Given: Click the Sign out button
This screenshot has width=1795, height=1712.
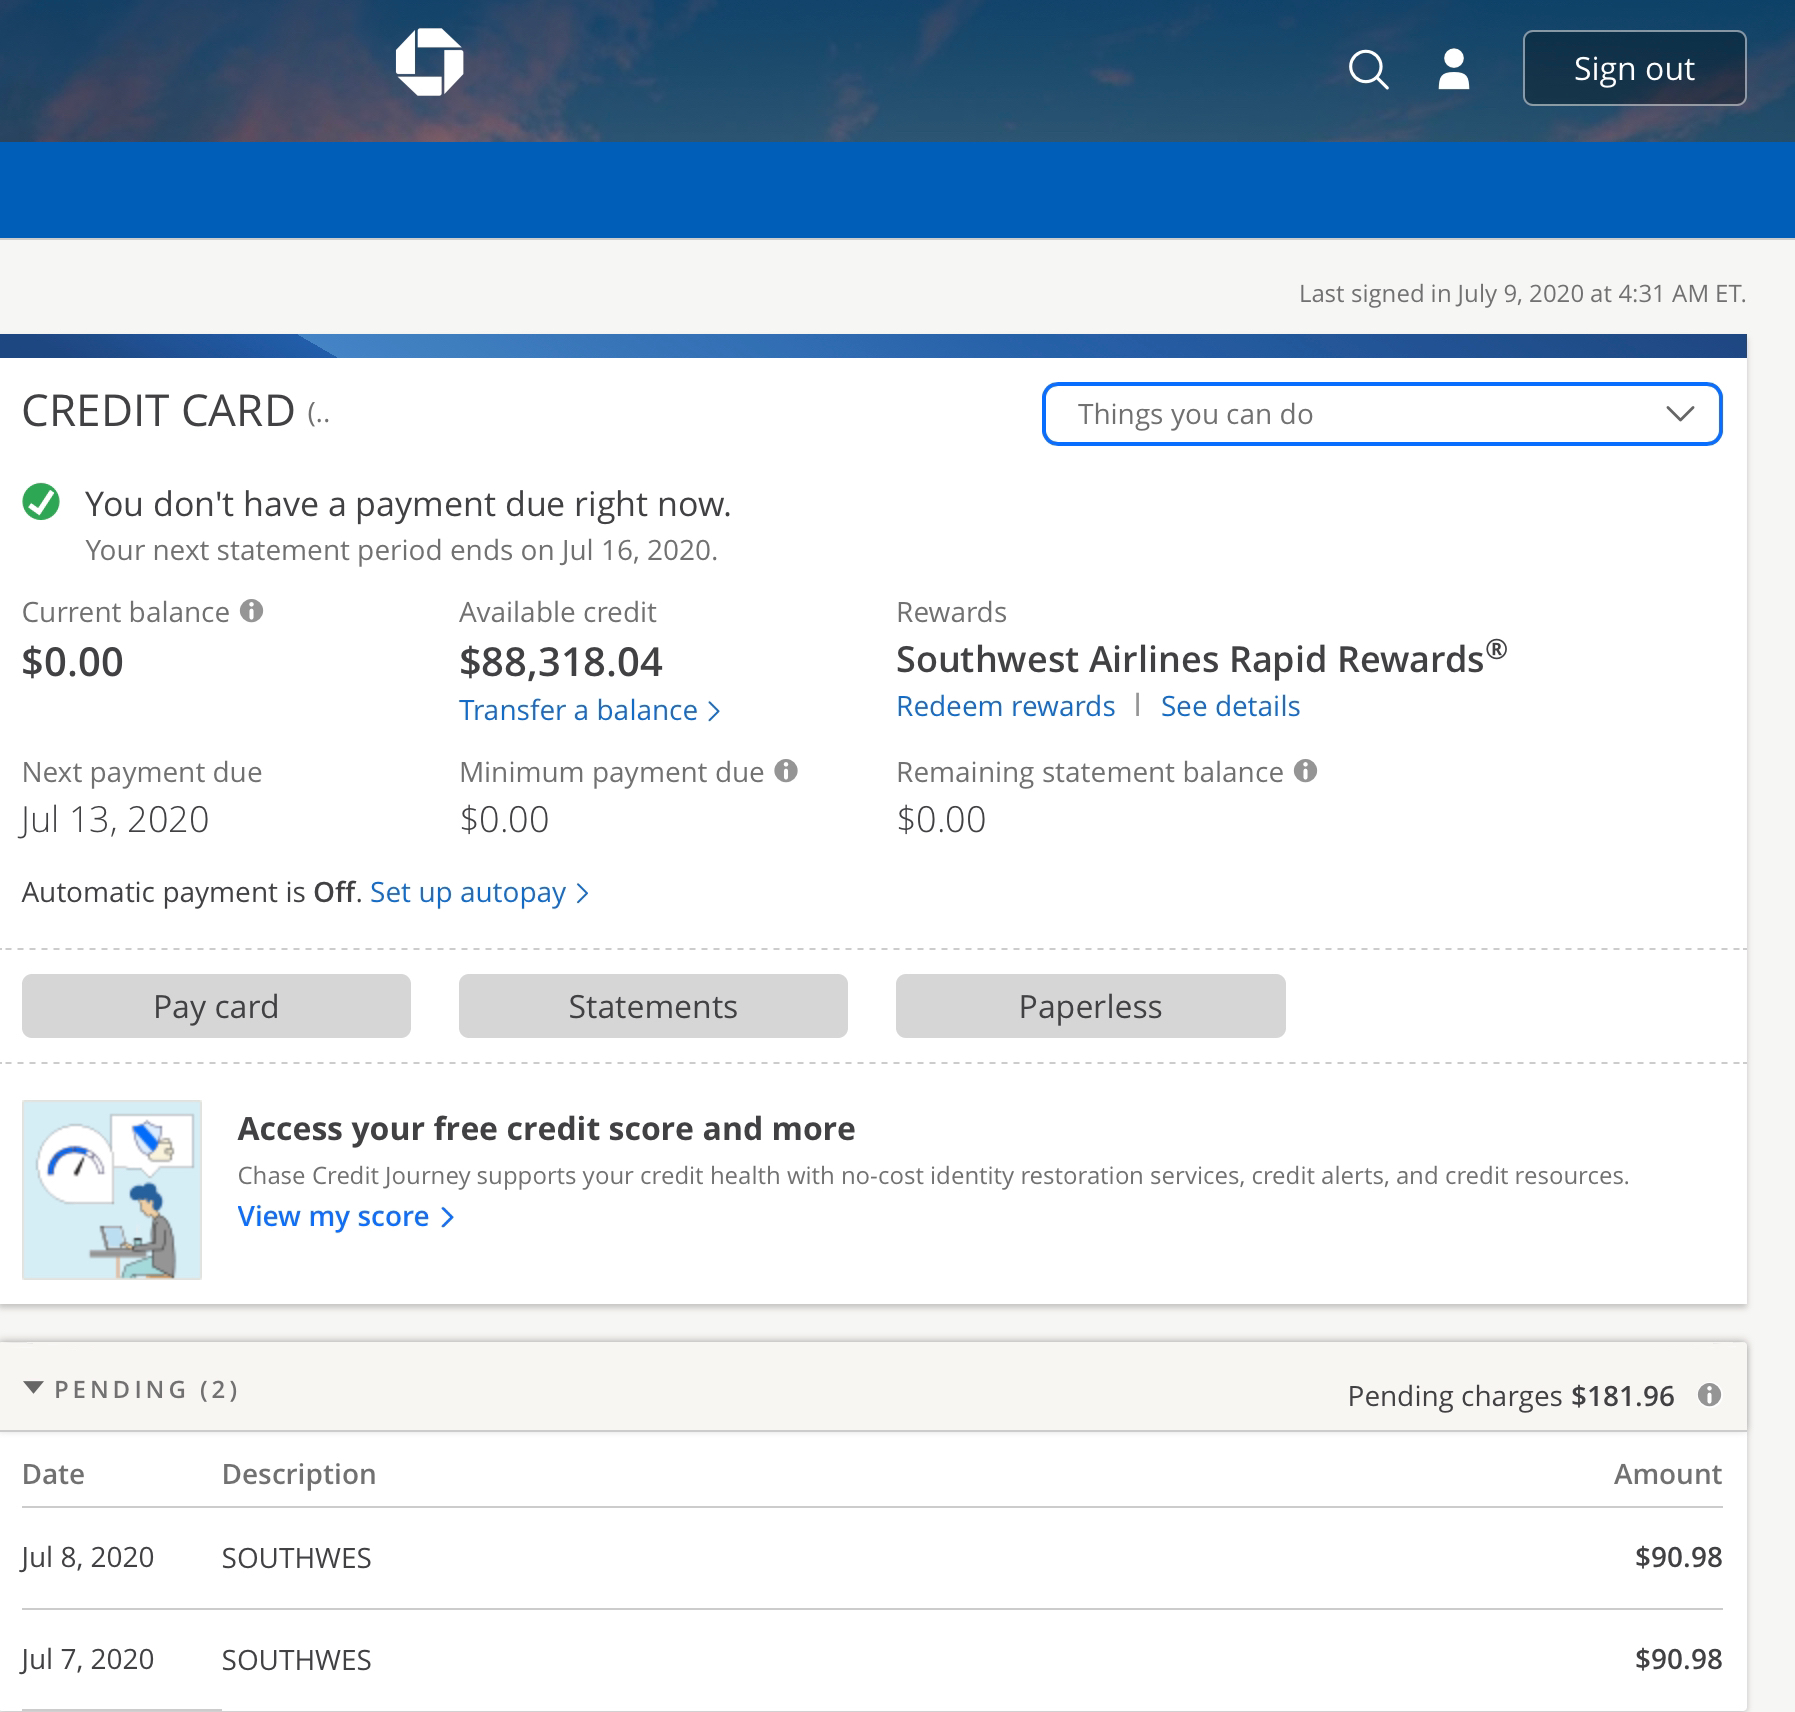Looking at the screenshot, I should tap(1634, 69).
